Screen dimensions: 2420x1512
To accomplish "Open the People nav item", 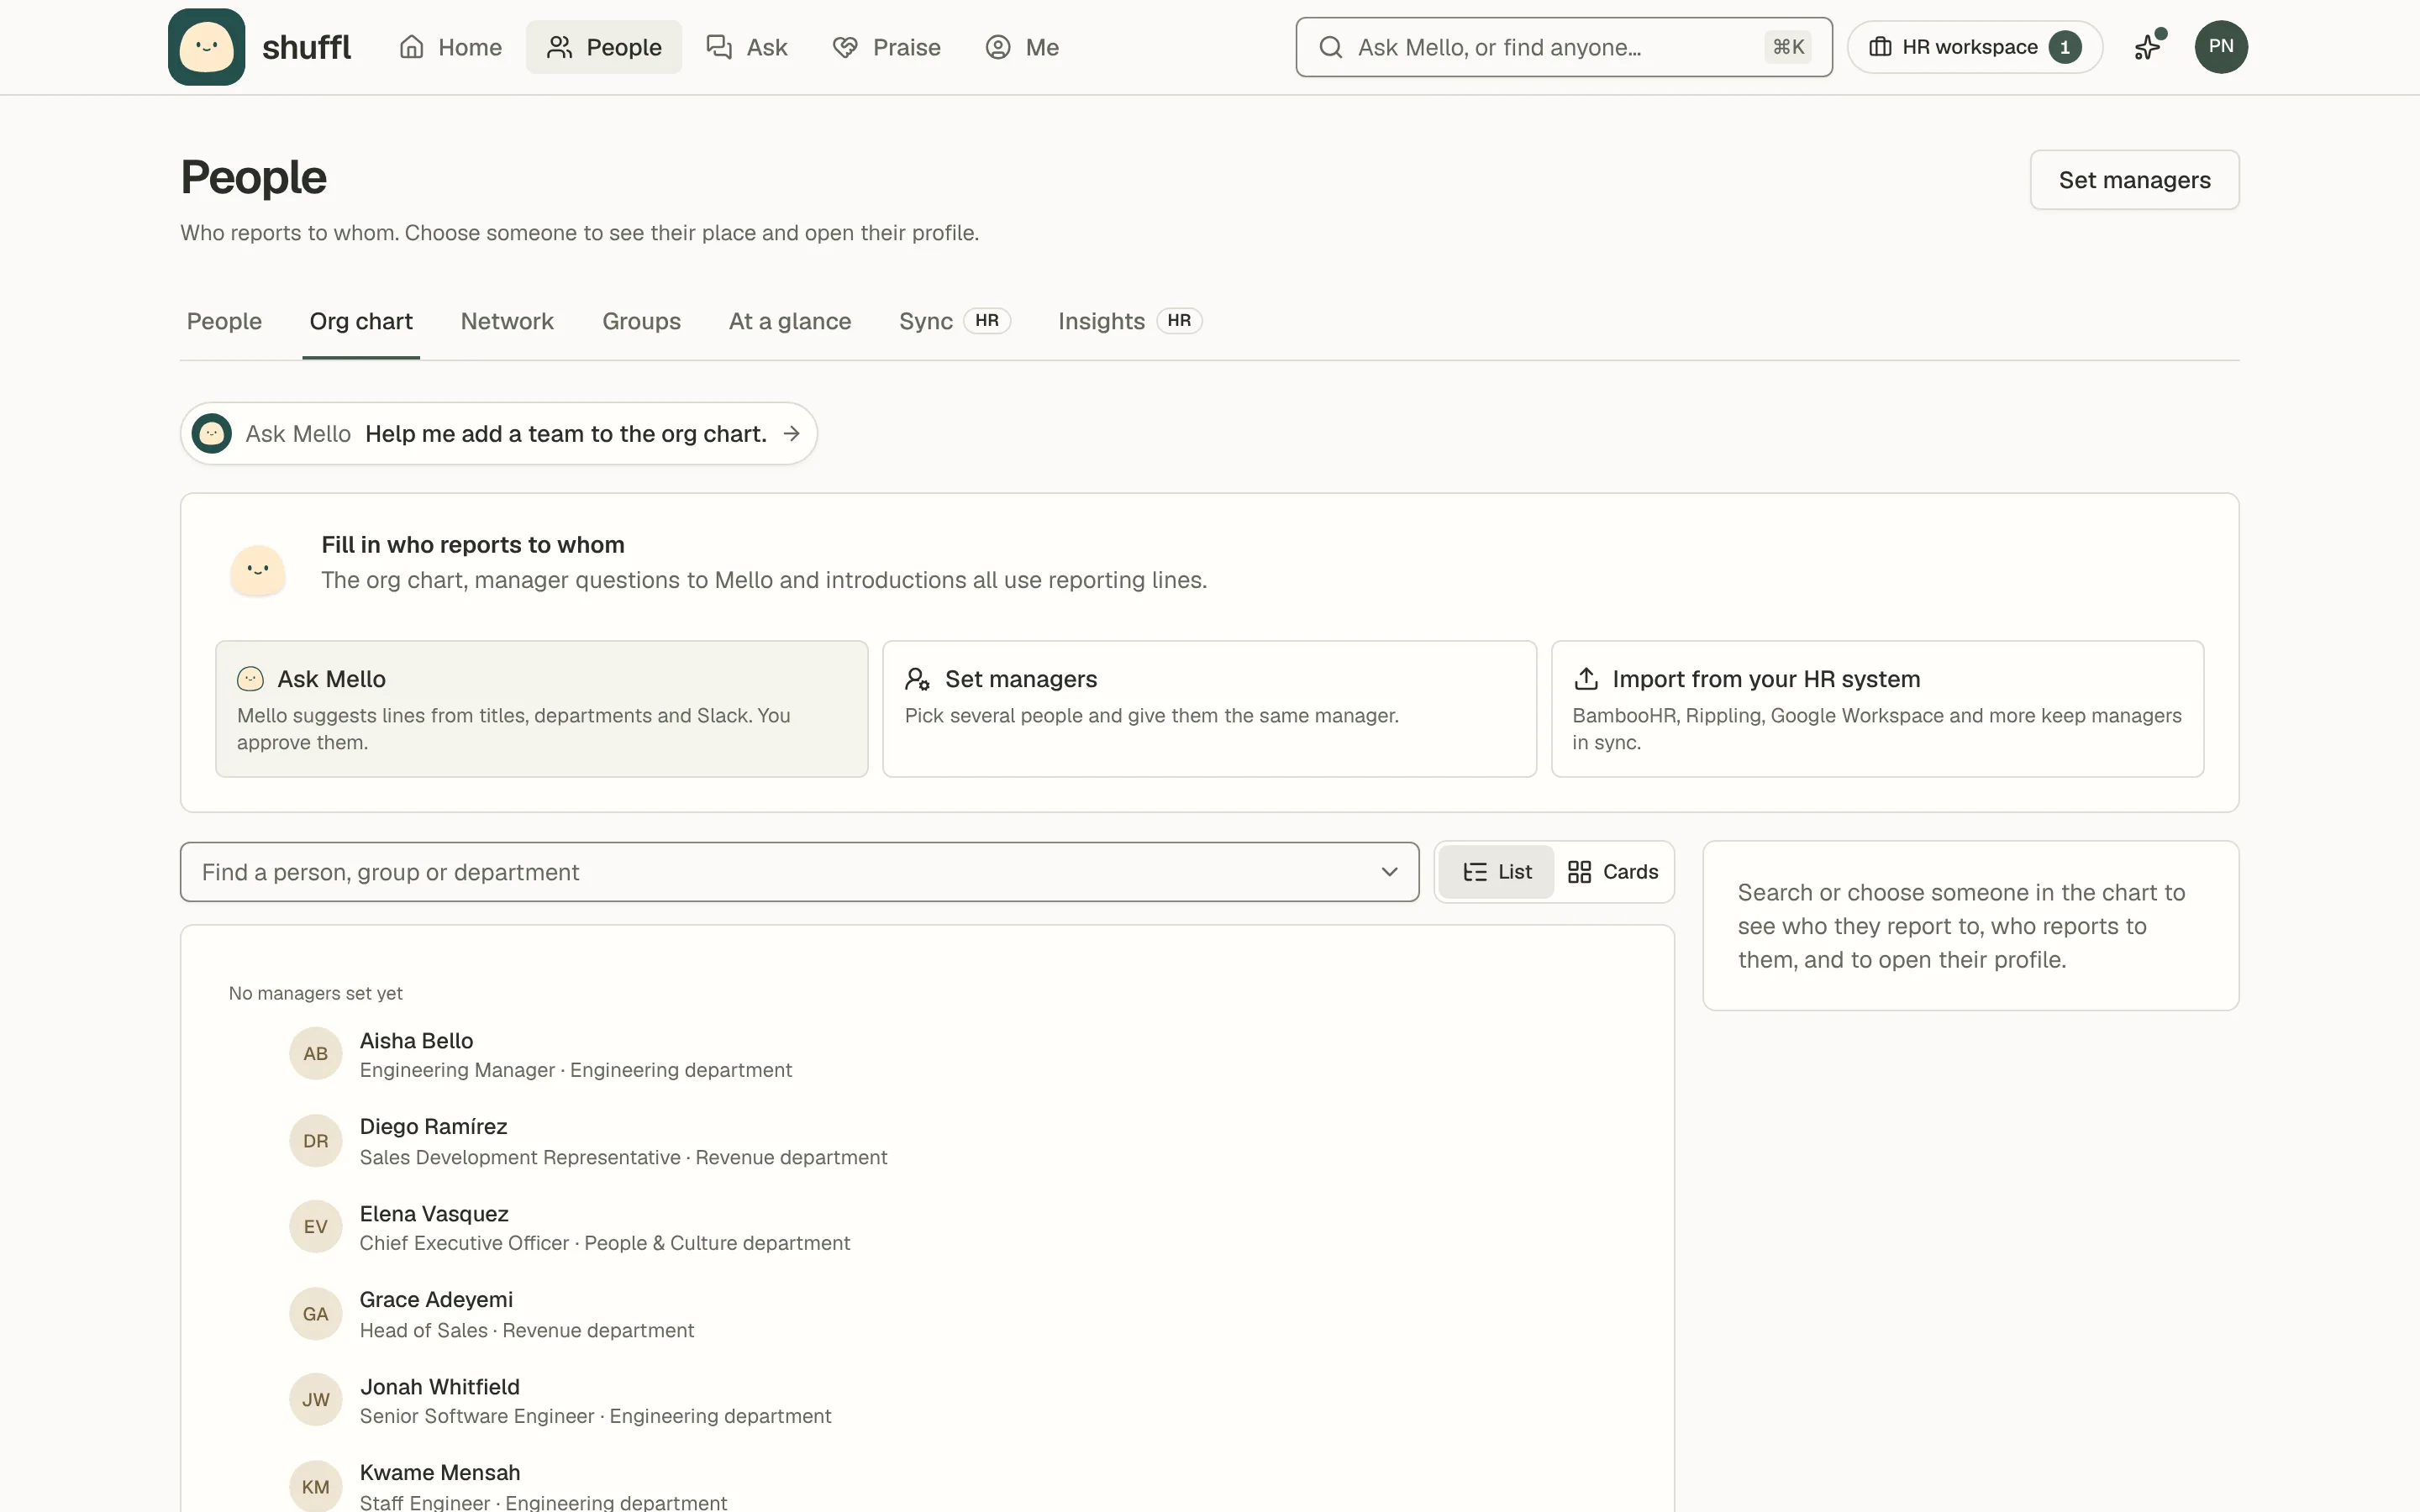I will (x=604, y=47).
